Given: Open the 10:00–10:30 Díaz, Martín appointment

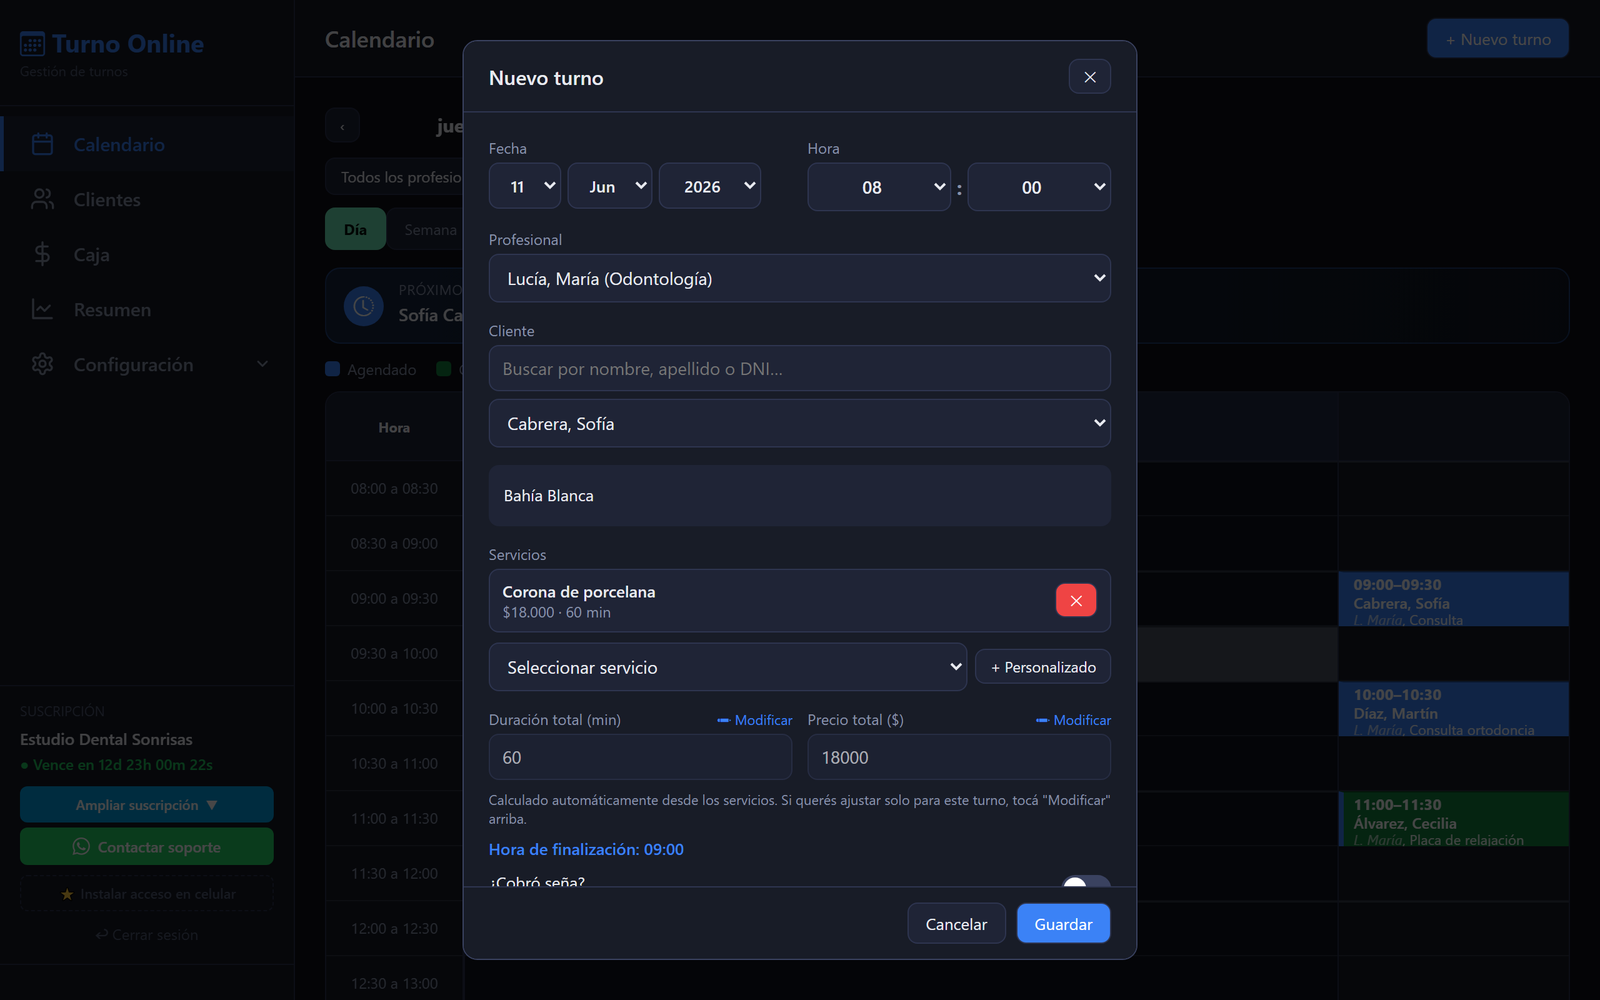Looking at the screenshot, I should coord(1454,710).
